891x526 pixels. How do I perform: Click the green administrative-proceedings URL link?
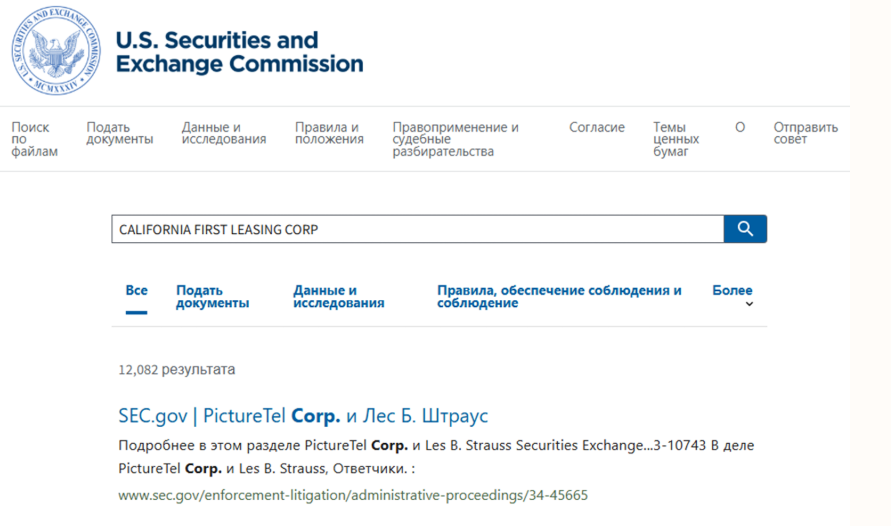[x=353, y=495]
